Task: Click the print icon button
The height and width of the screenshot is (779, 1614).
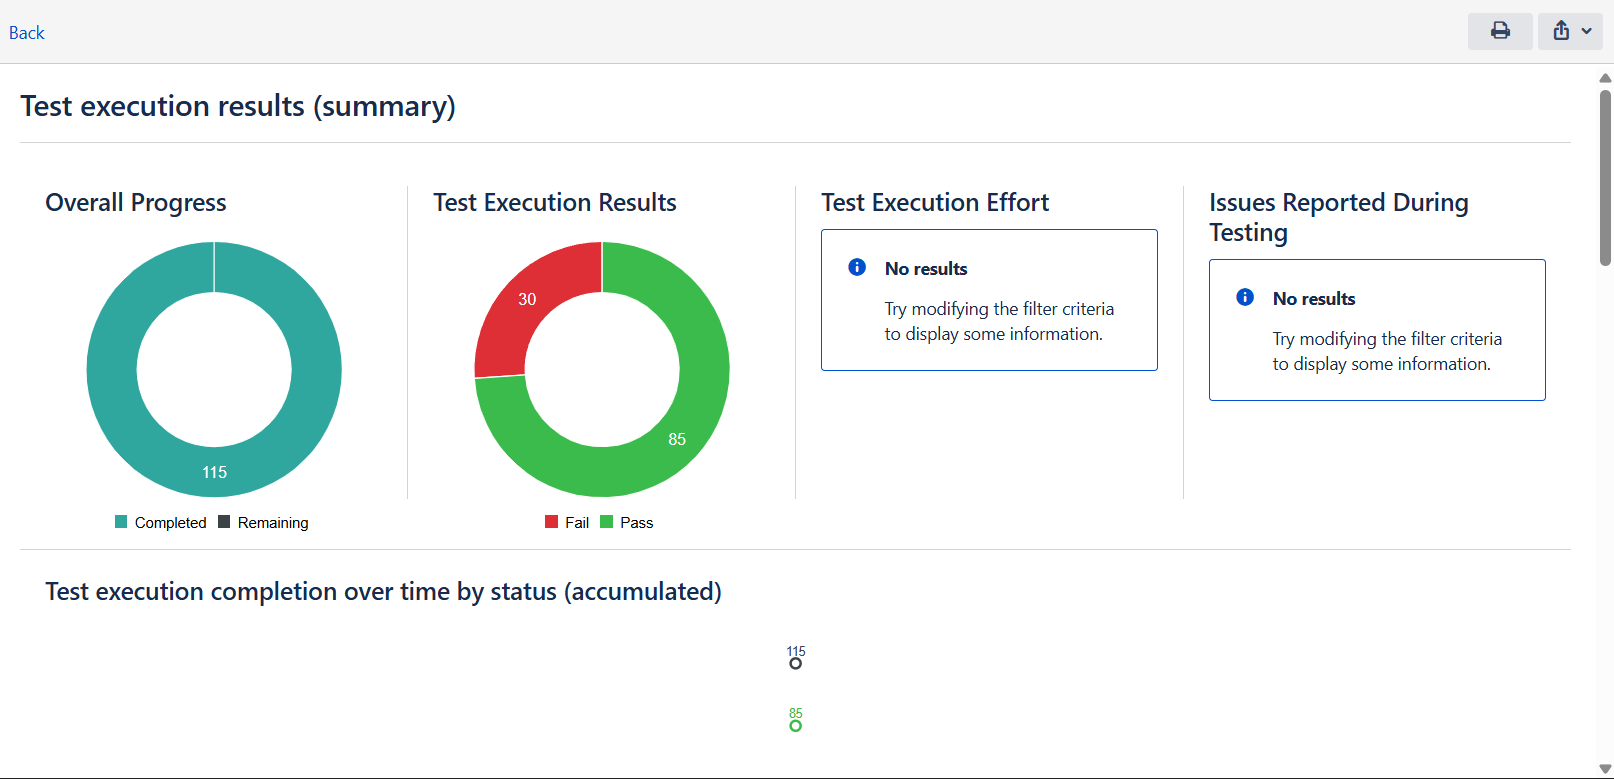Action: pyautogui.click(x=1500, y=31)
